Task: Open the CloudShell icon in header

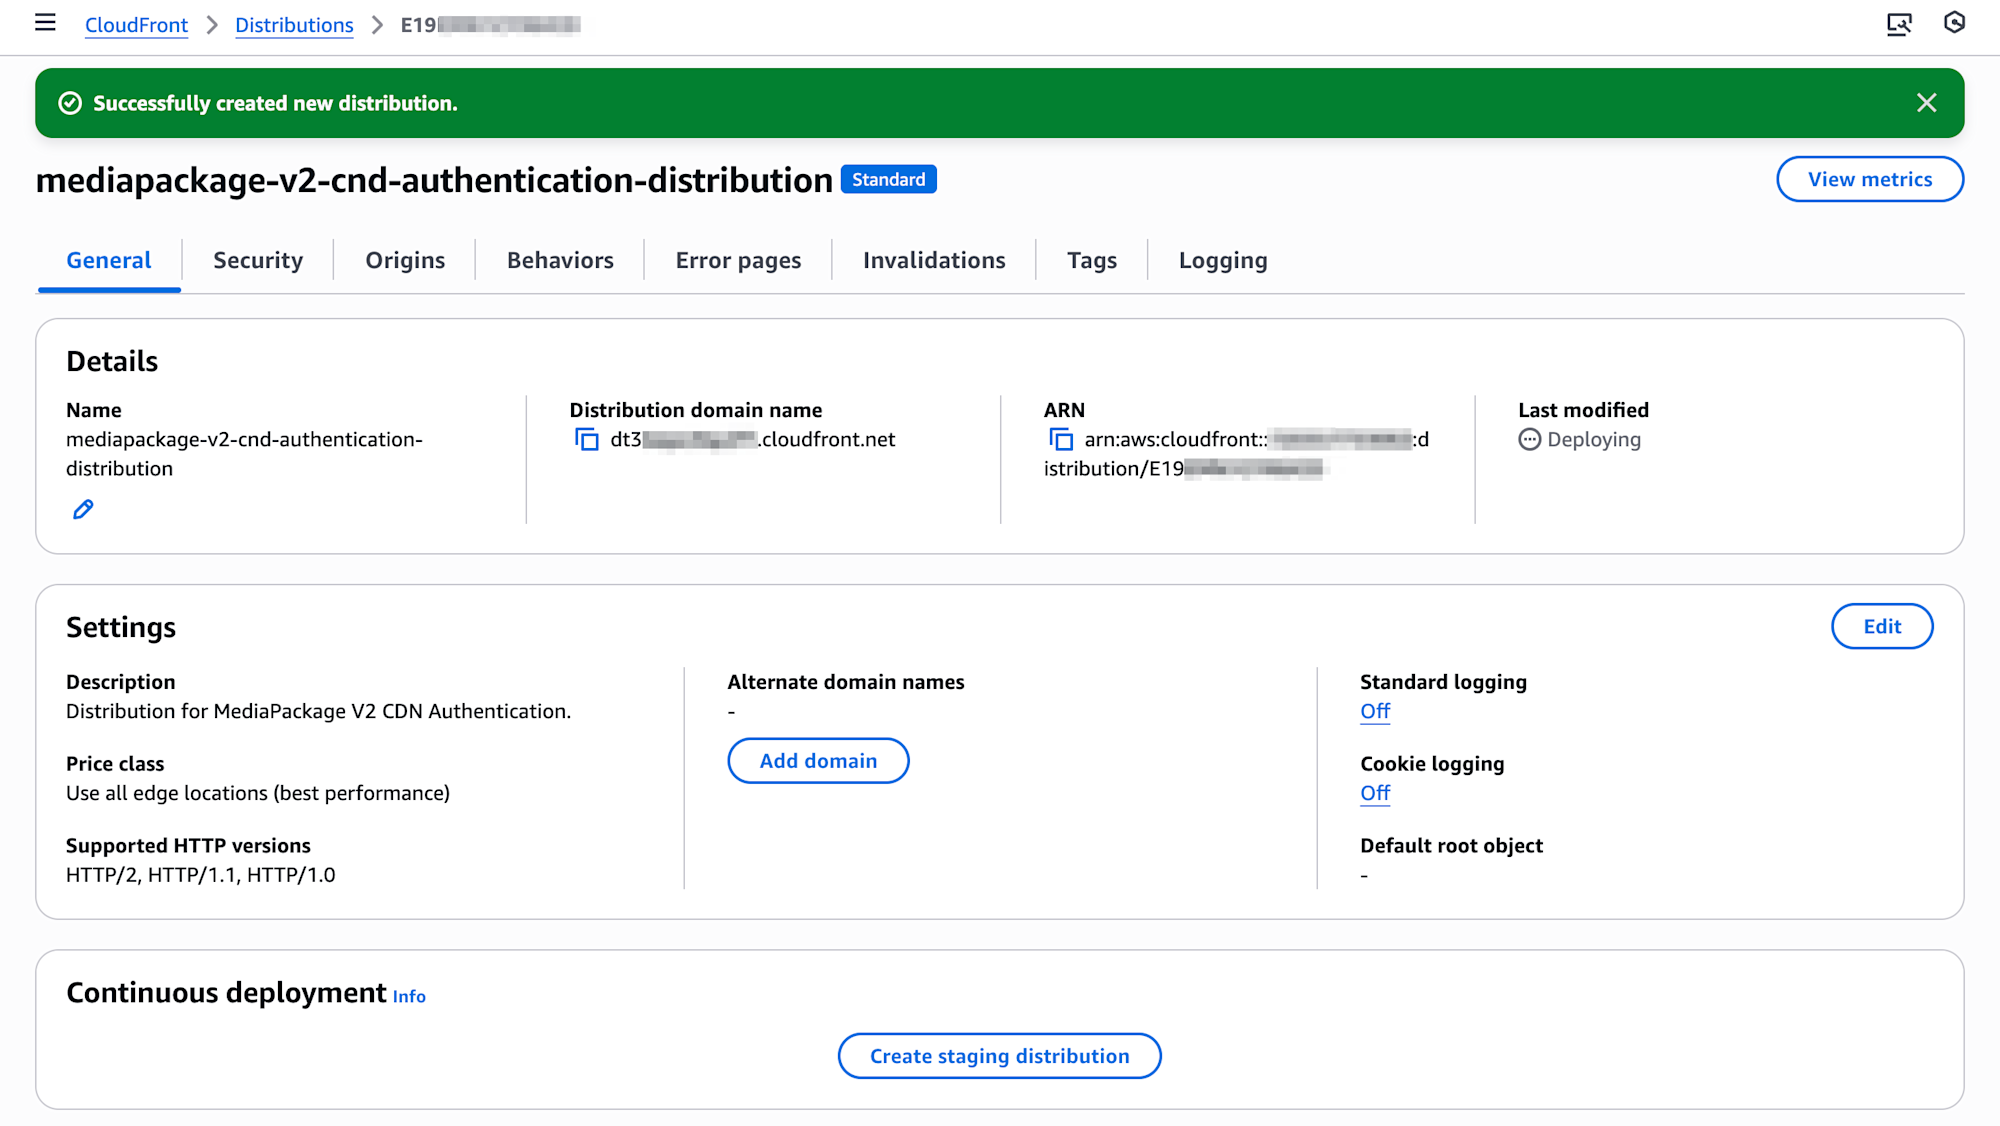Action: click(x=1898, y=24)
